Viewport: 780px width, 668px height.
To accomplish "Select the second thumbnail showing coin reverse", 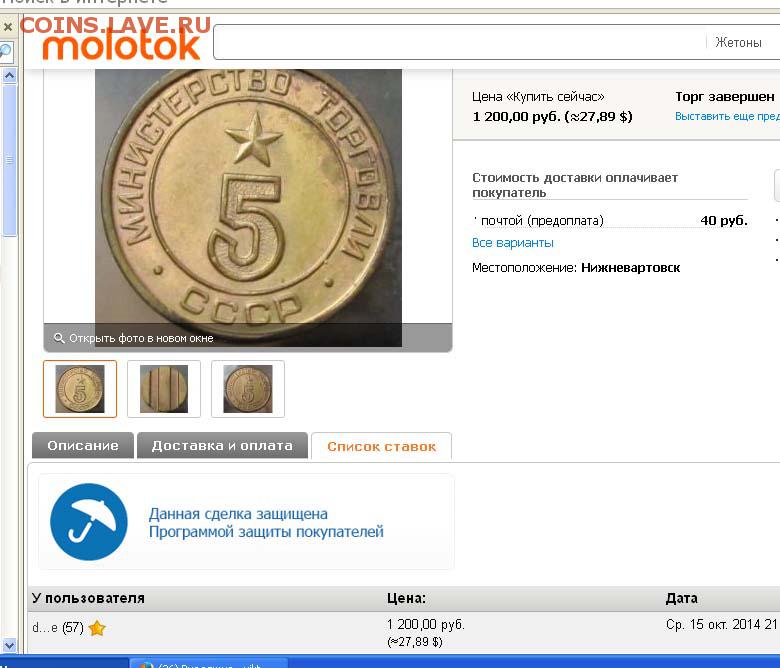I will click(164, 389).
